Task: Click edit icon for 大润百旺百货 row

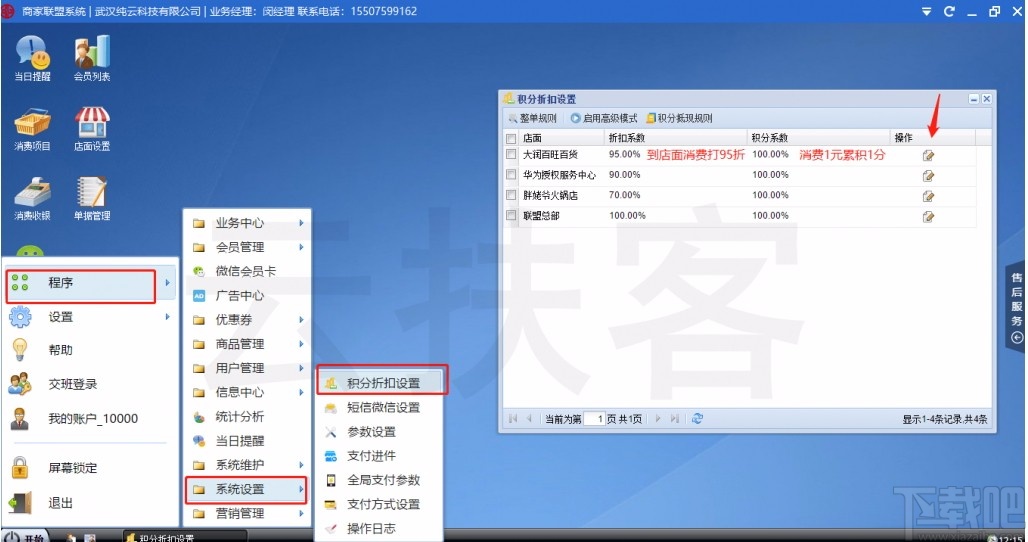Action: (928, 155)
